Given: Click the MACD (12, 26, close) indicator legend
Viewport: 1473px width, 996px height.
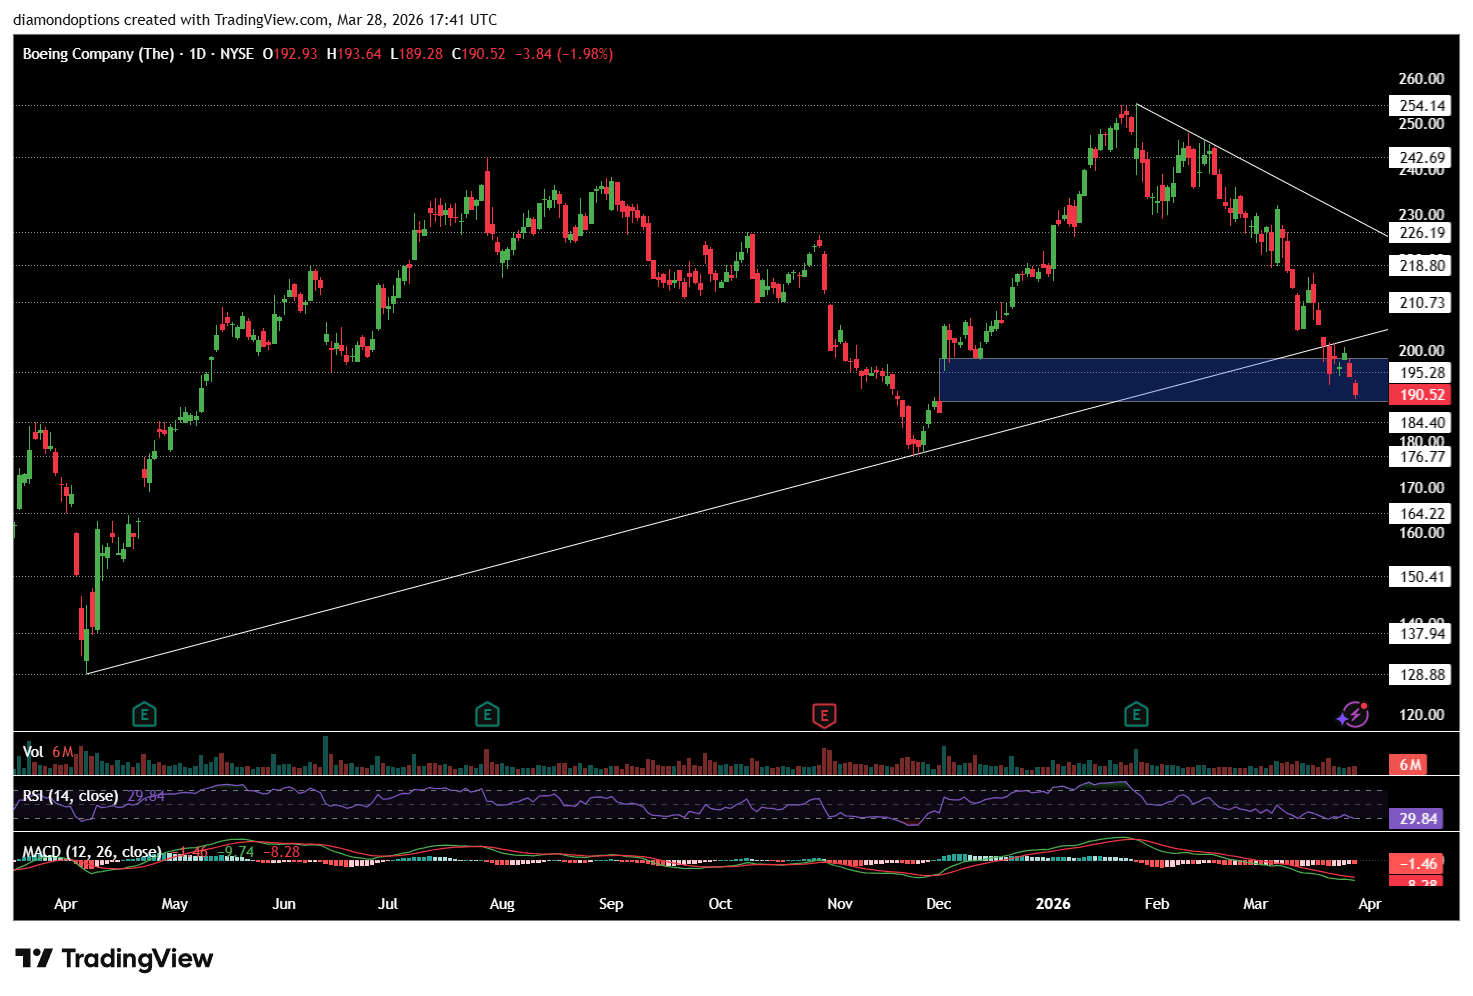Looking at the screenshot, I should [92, 852].
